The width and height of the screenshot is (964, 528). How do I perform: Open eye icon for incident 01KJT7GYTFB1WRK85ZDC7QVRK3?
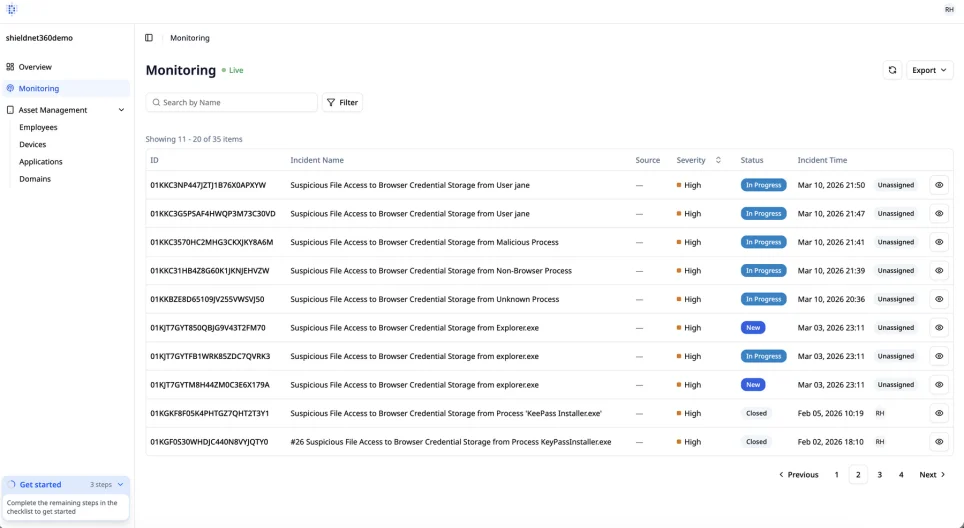(939, 357)
